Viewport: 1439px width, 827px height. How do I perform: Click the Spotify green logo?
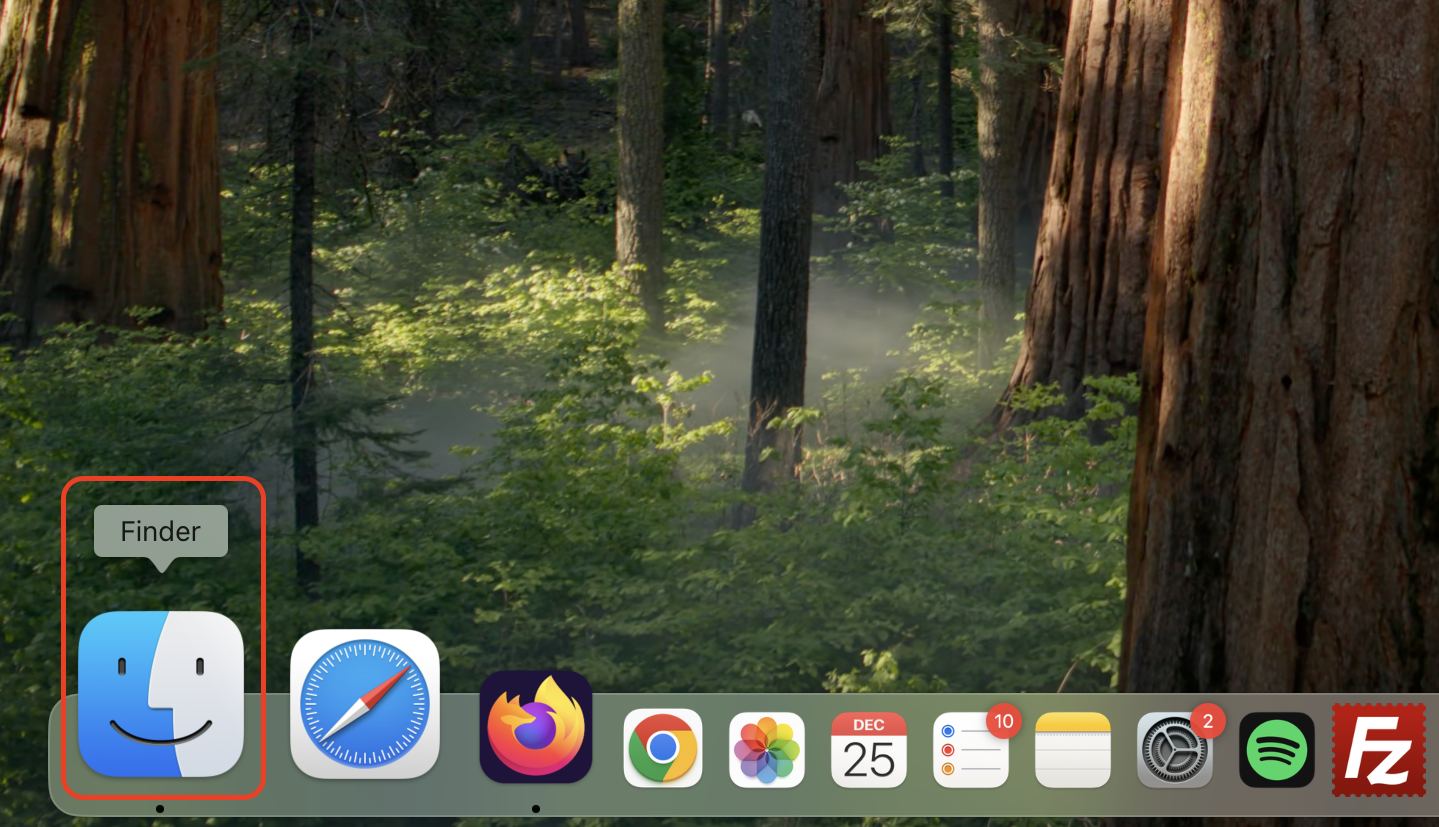(1276, 749)
